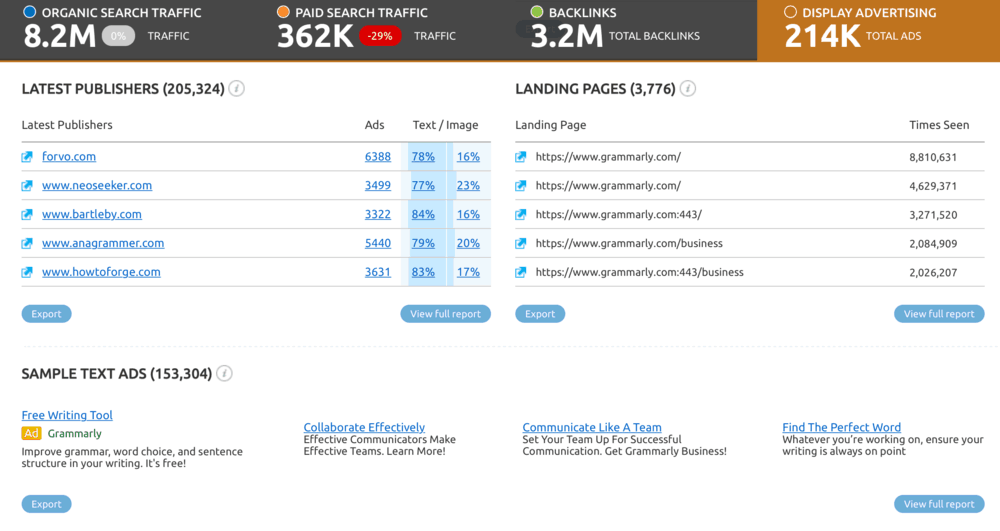Viewport: 1000px width, 531px height.
Task: Open forvo.com ads count 6388
Action: (378, 156)
